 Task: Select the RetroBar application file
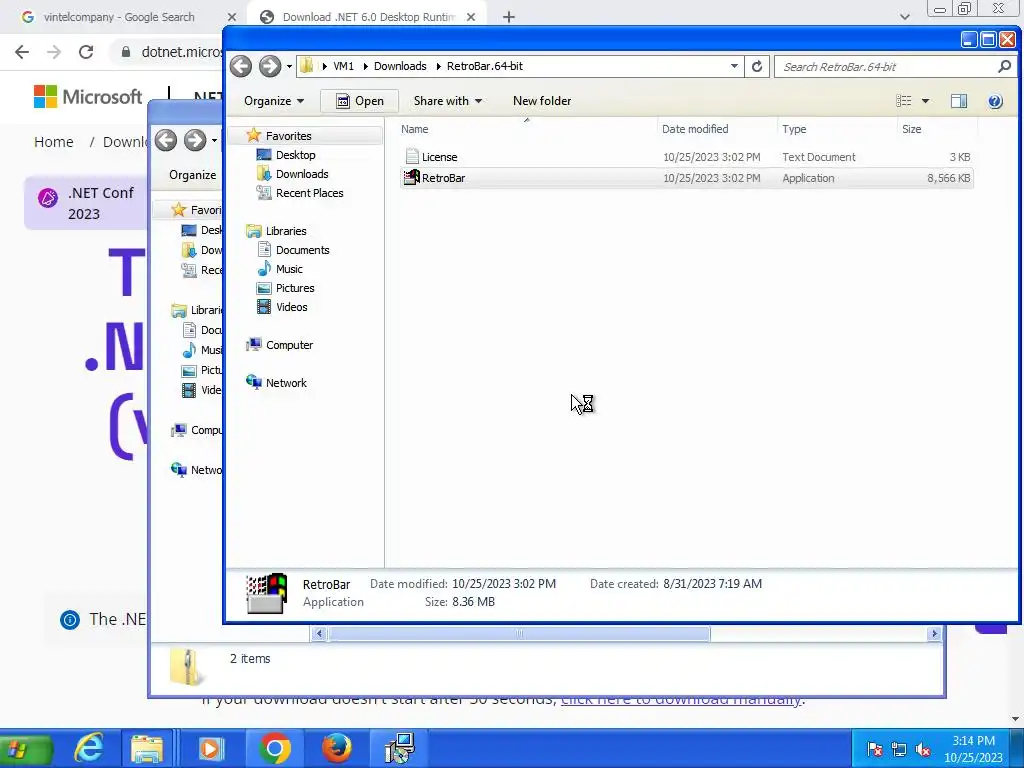point(686,178)
